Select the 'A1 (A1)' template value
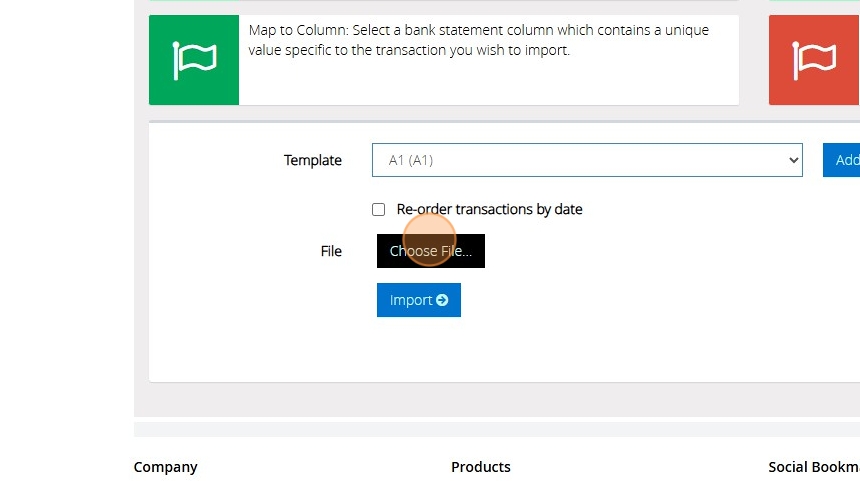This screenshot has height=481, width=860. tap(411, 160)
